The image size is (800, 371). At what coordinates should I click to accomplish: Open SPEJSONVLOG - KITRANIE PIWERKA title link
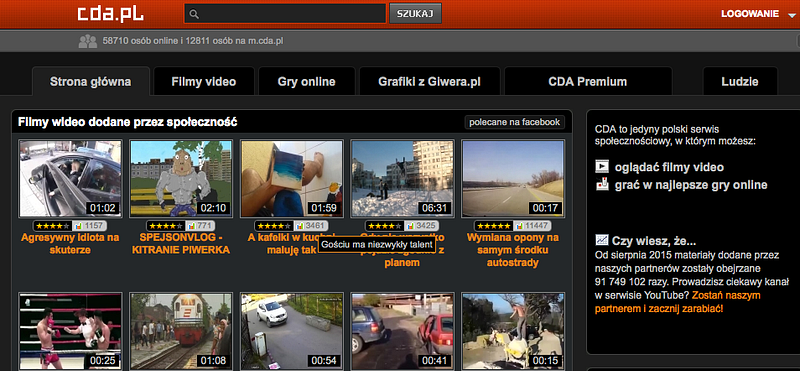click(x=181, y=244)
